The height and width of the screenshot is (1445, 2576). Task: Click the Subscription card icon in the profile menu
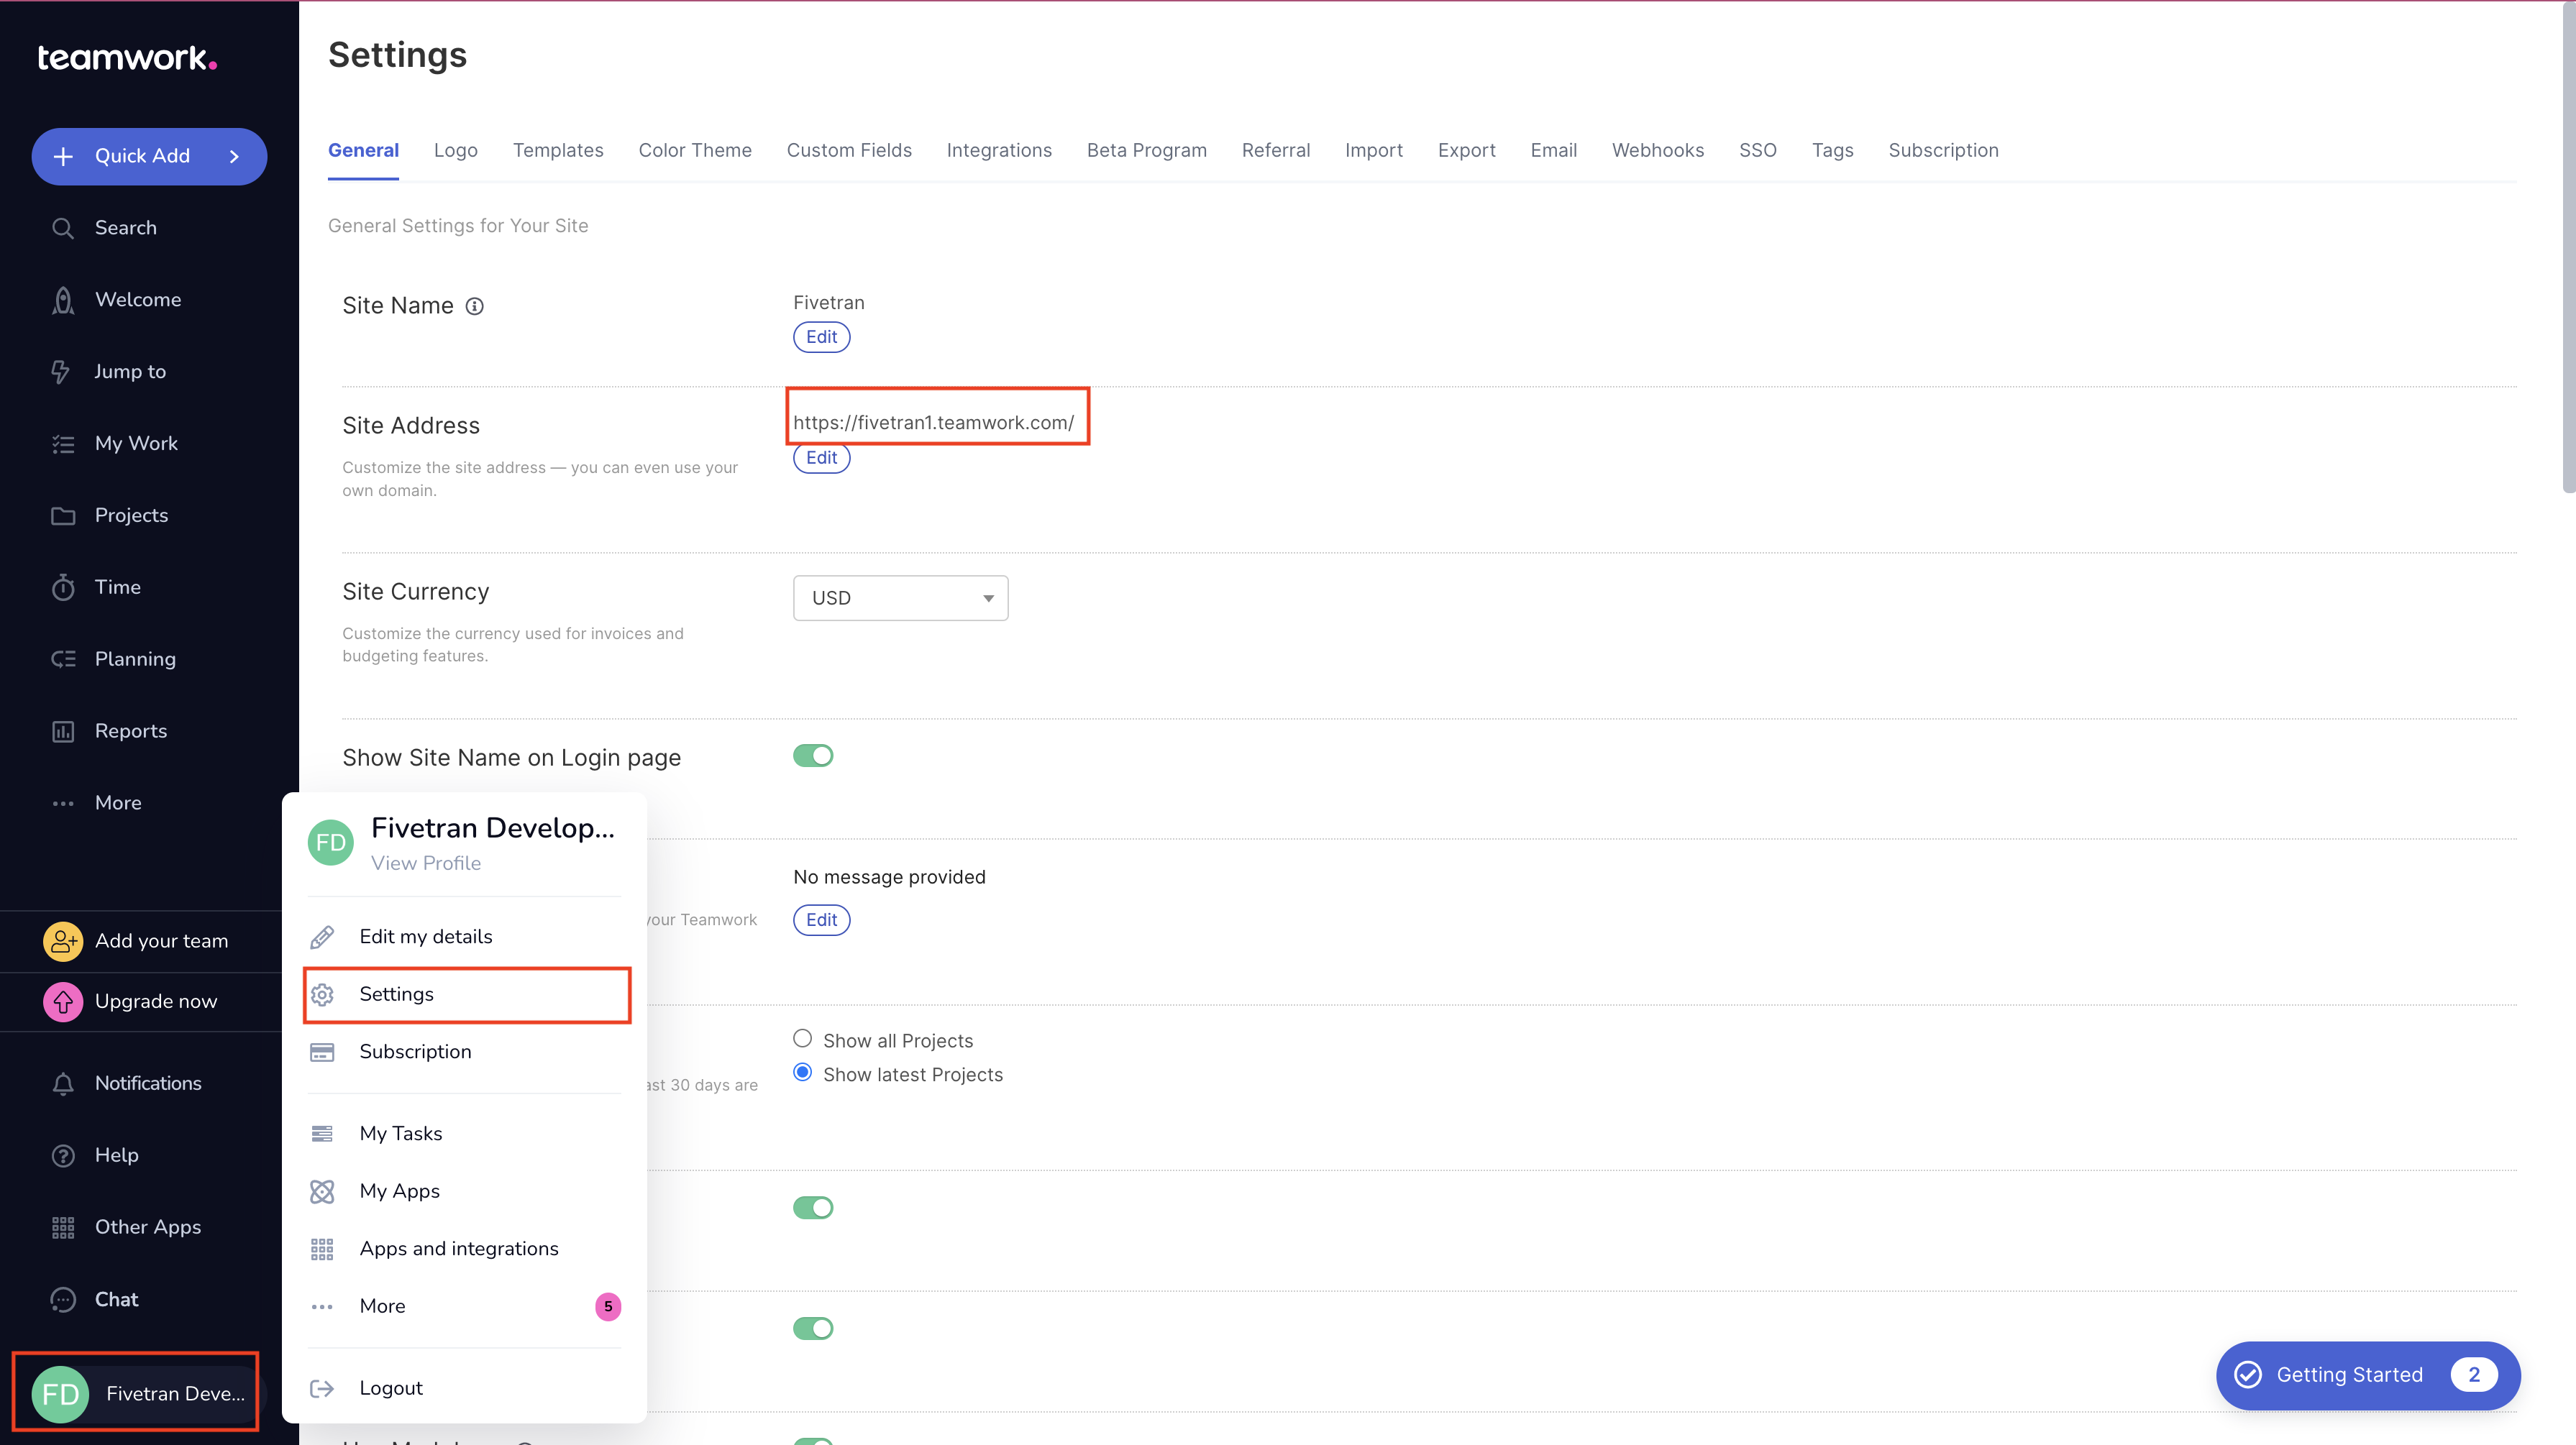coord(322,1052)
